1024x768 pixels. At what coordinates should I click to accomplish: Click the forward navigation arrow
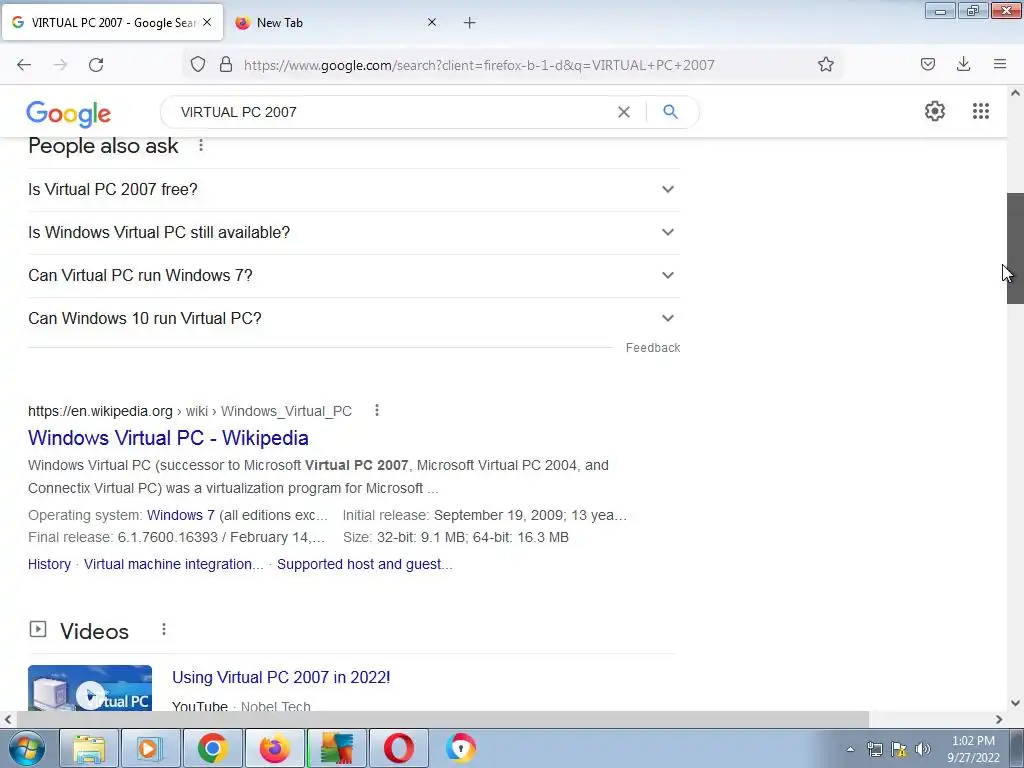pyautogui.click(x=60, y=65)
